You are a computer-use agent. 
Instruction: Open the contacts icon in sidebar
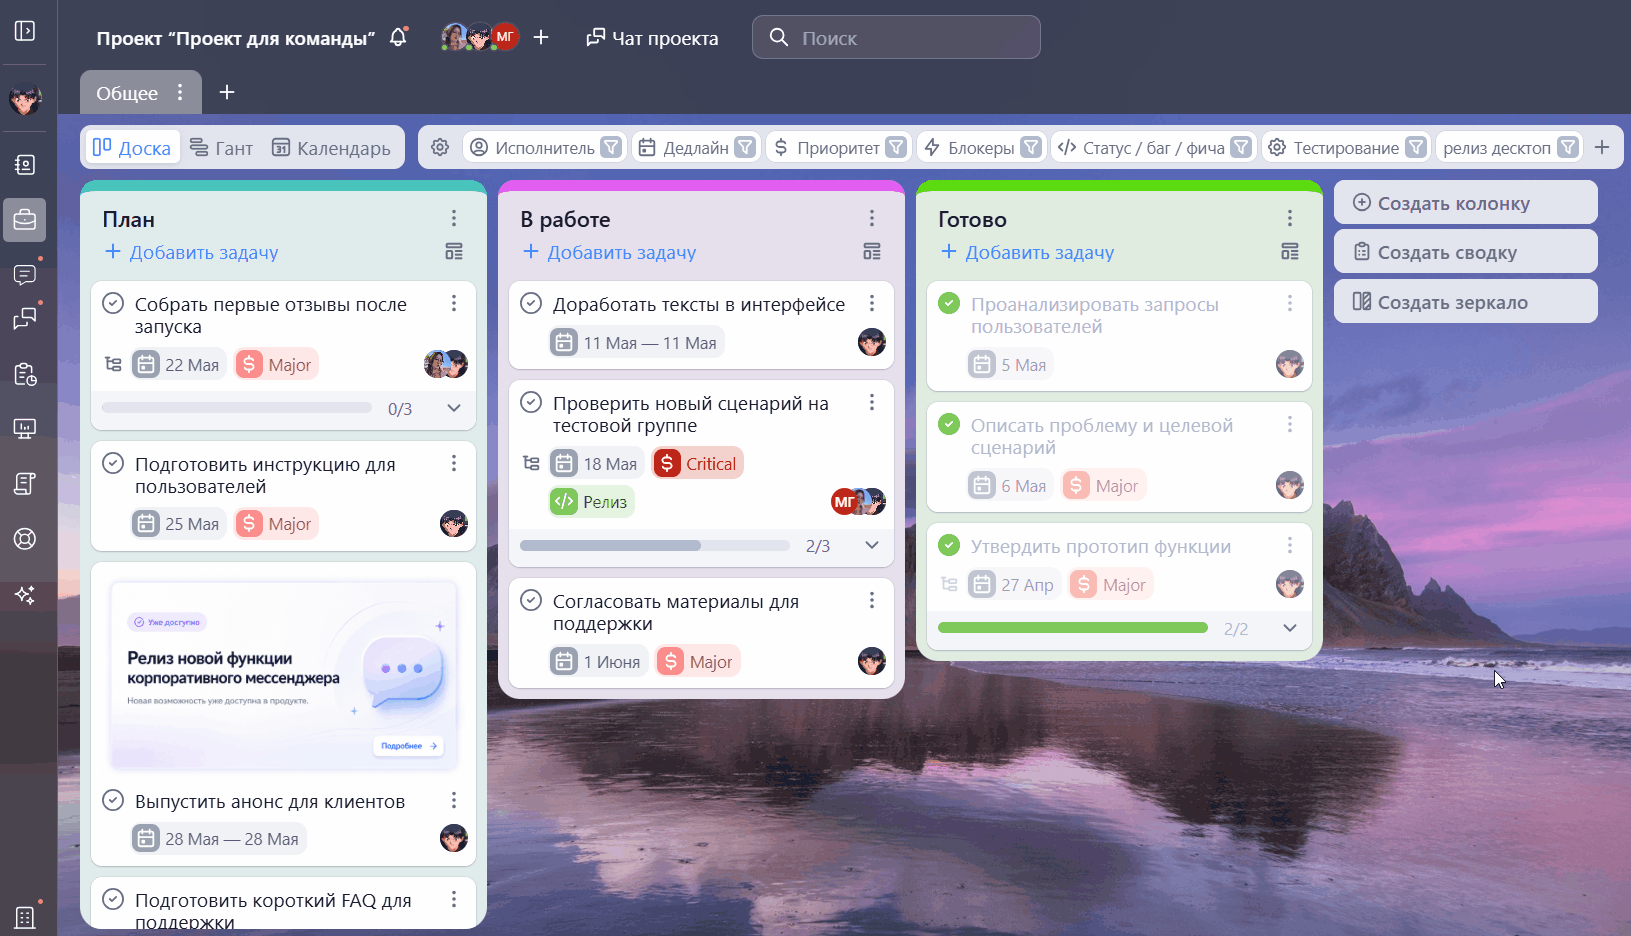click(25, 164)
